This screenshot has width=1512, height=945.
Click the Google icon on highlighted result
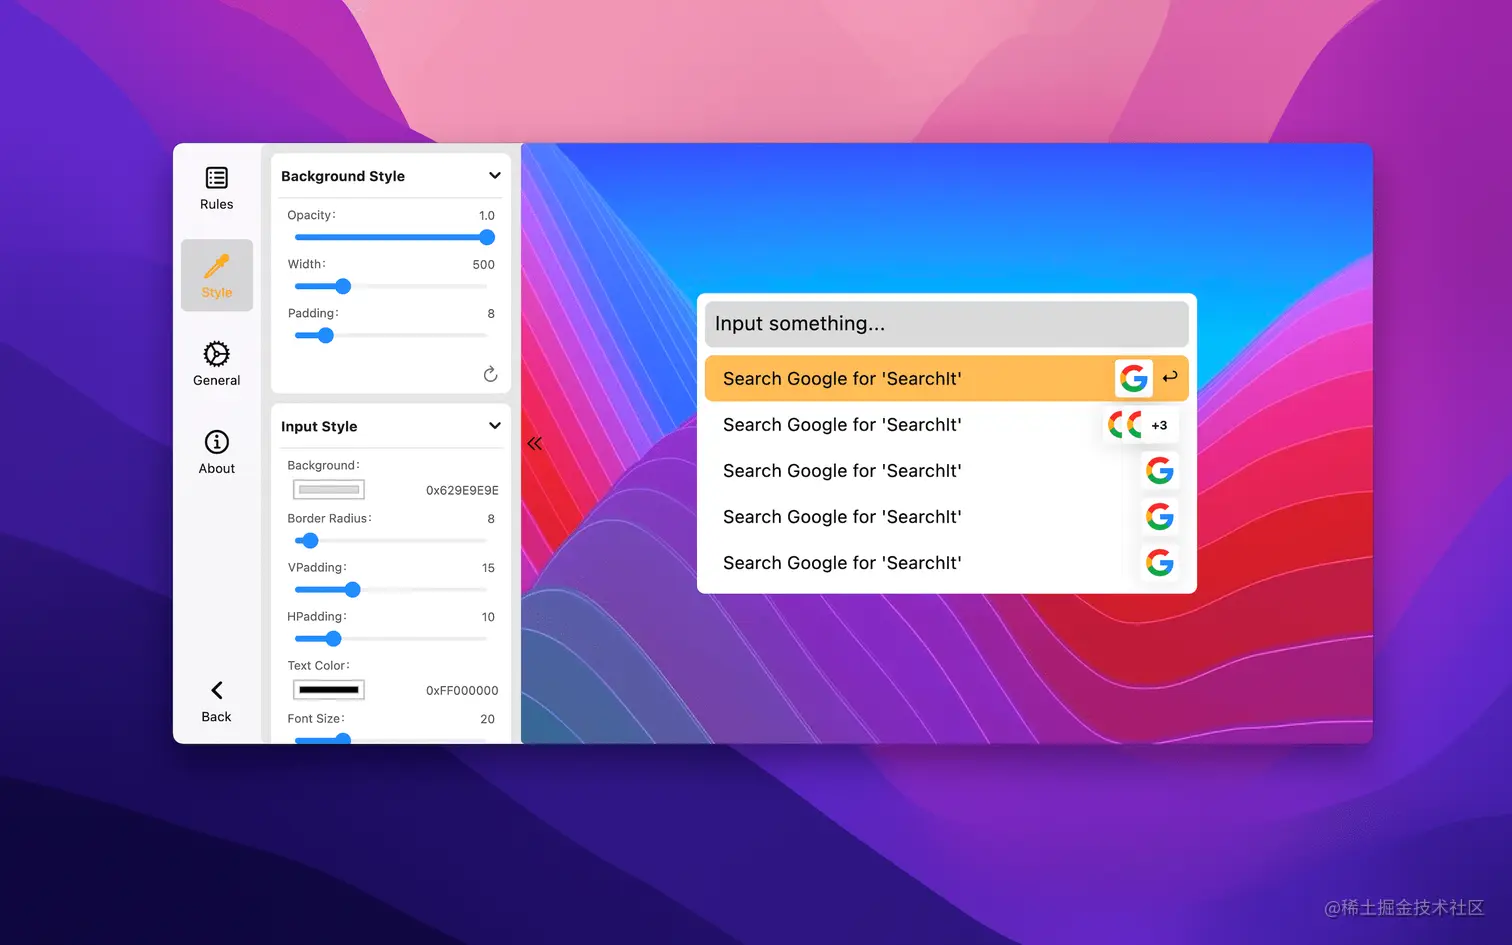[1134, 378]
